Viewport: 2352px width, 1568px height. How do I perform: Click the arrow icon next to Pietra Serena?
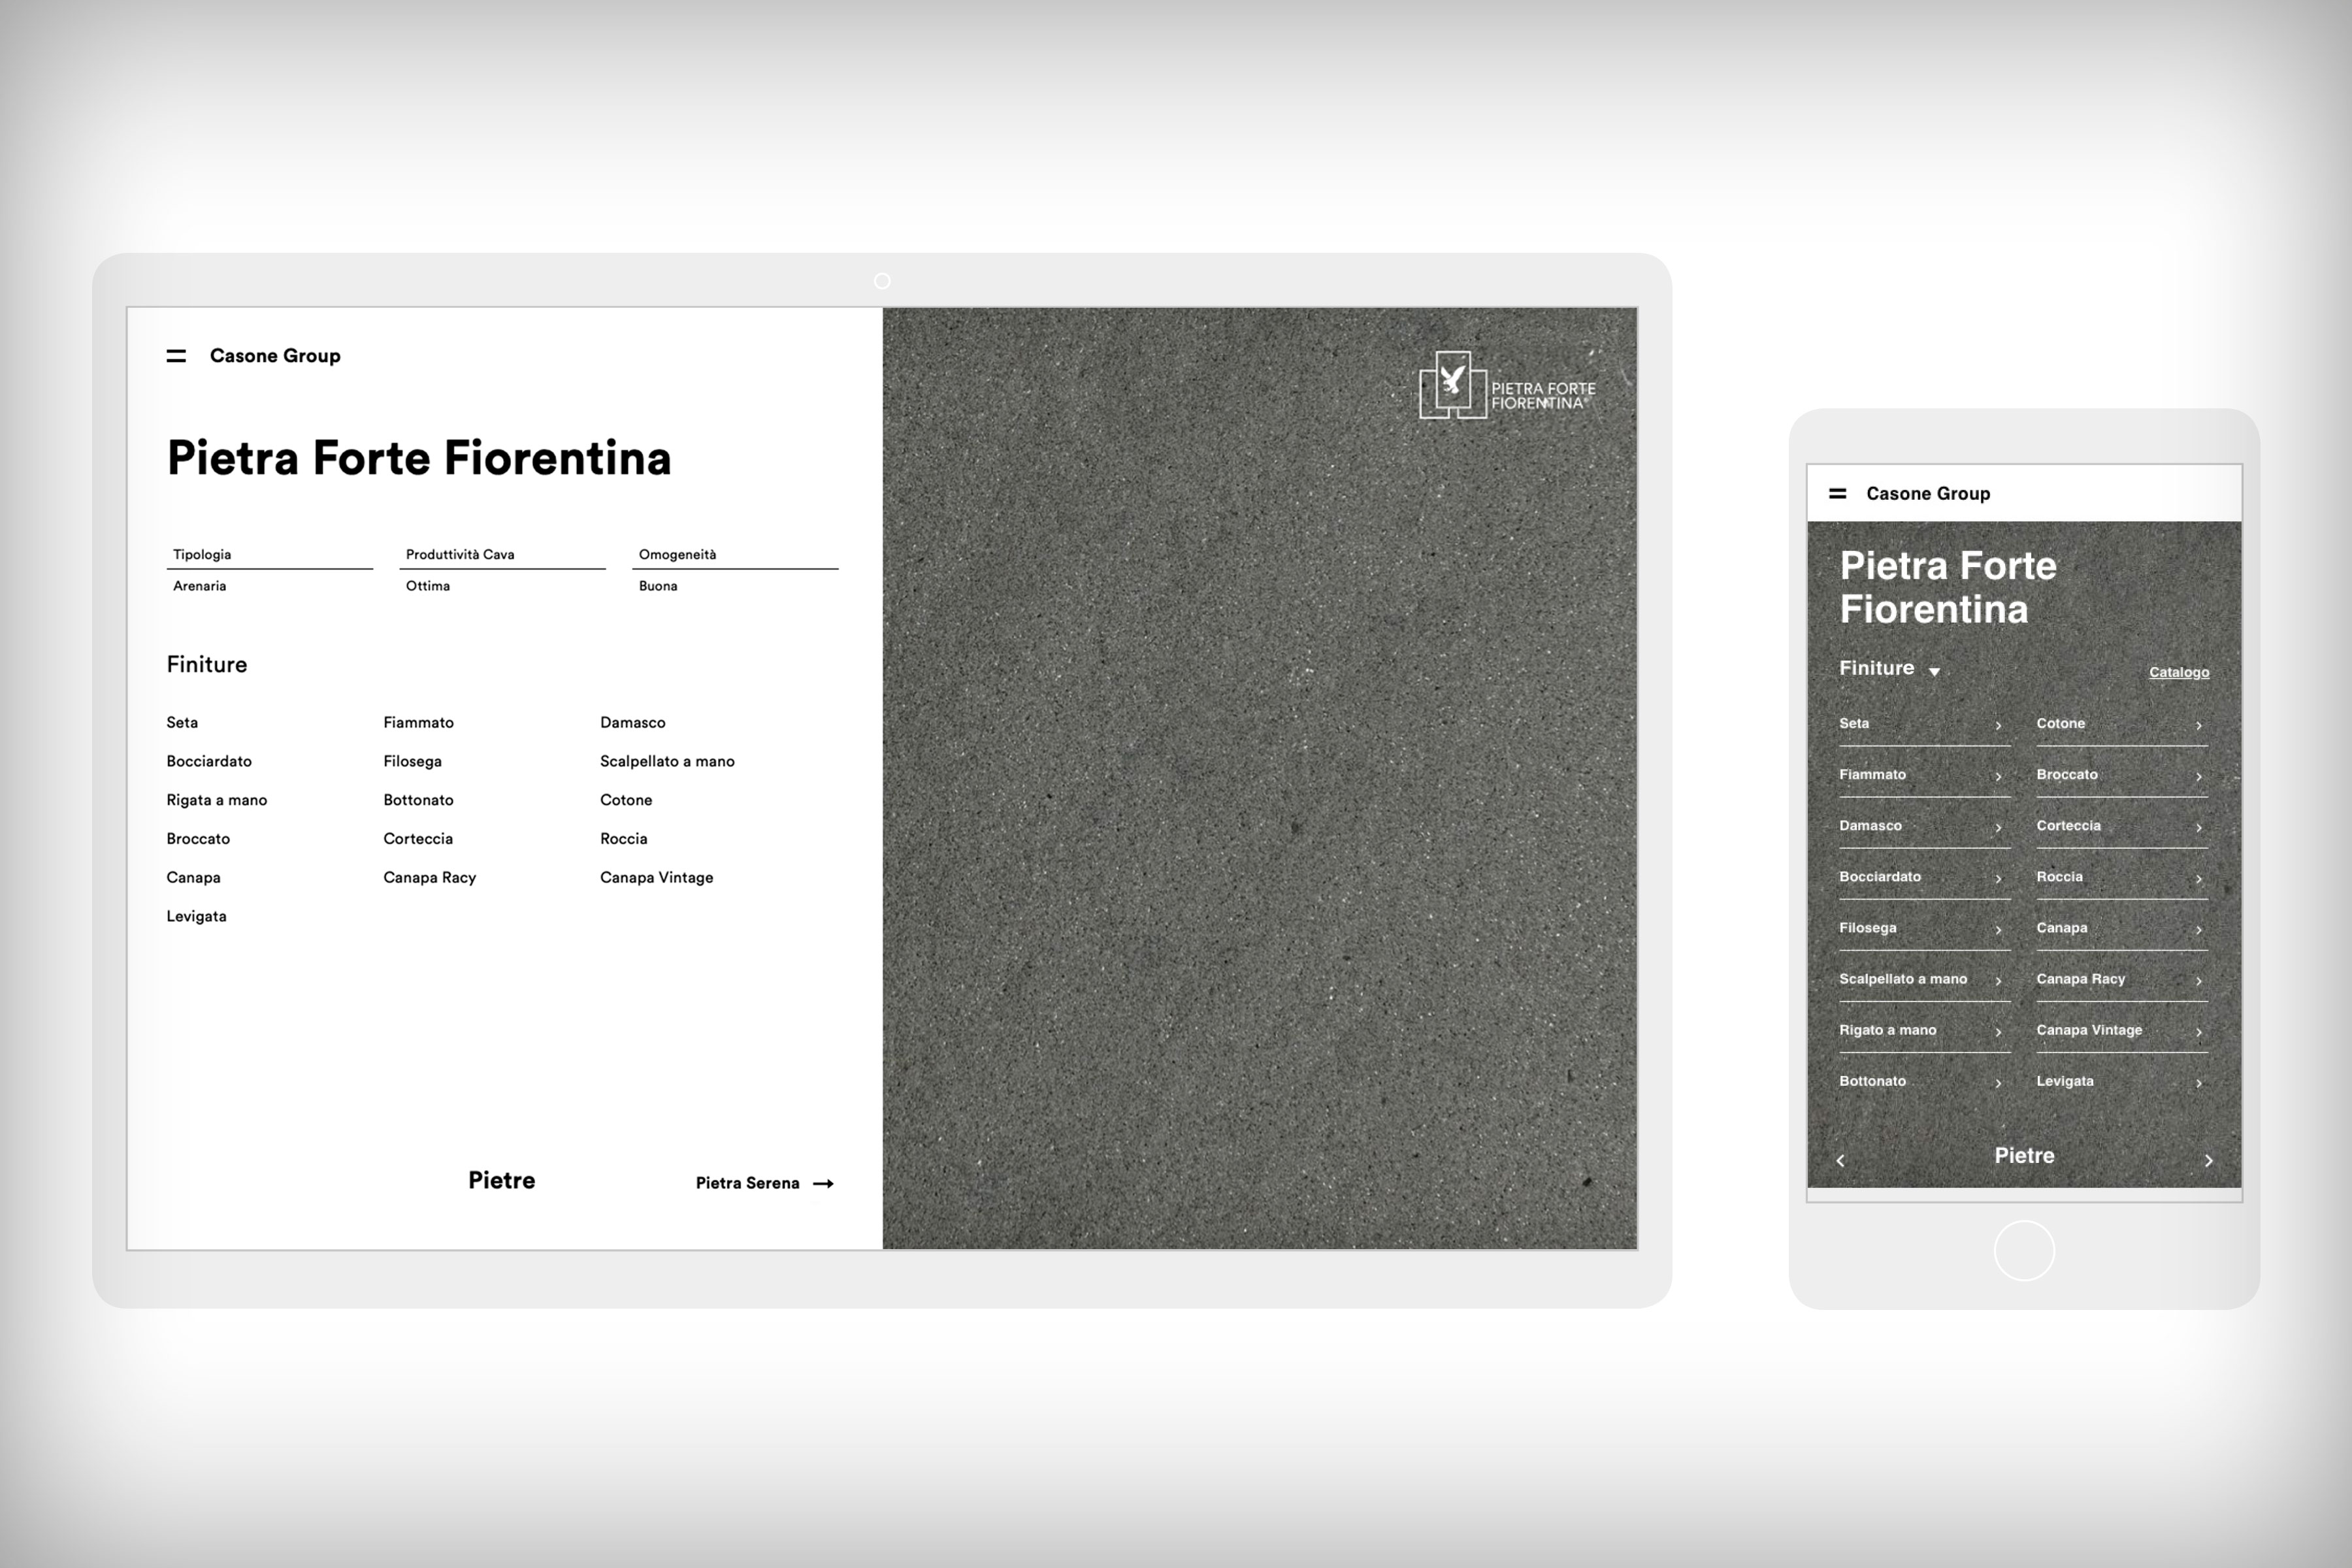click(823, 1183)
